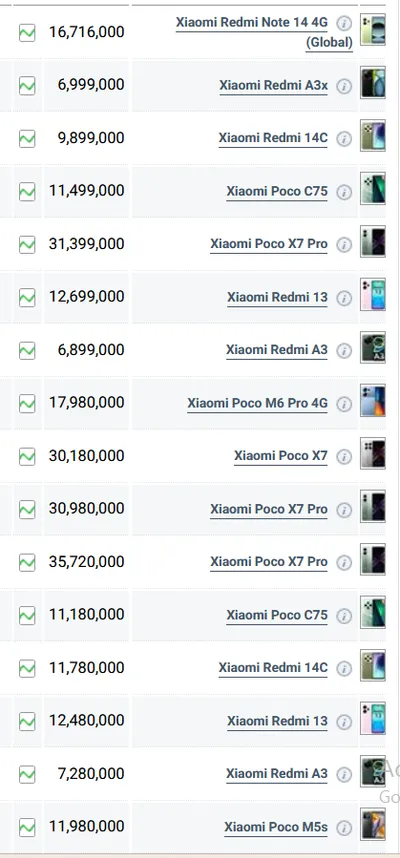This screenshot has height=858, width=400.
Task: Open info icon for Xiaomi Poco M5s
Action: pos(344,827)
